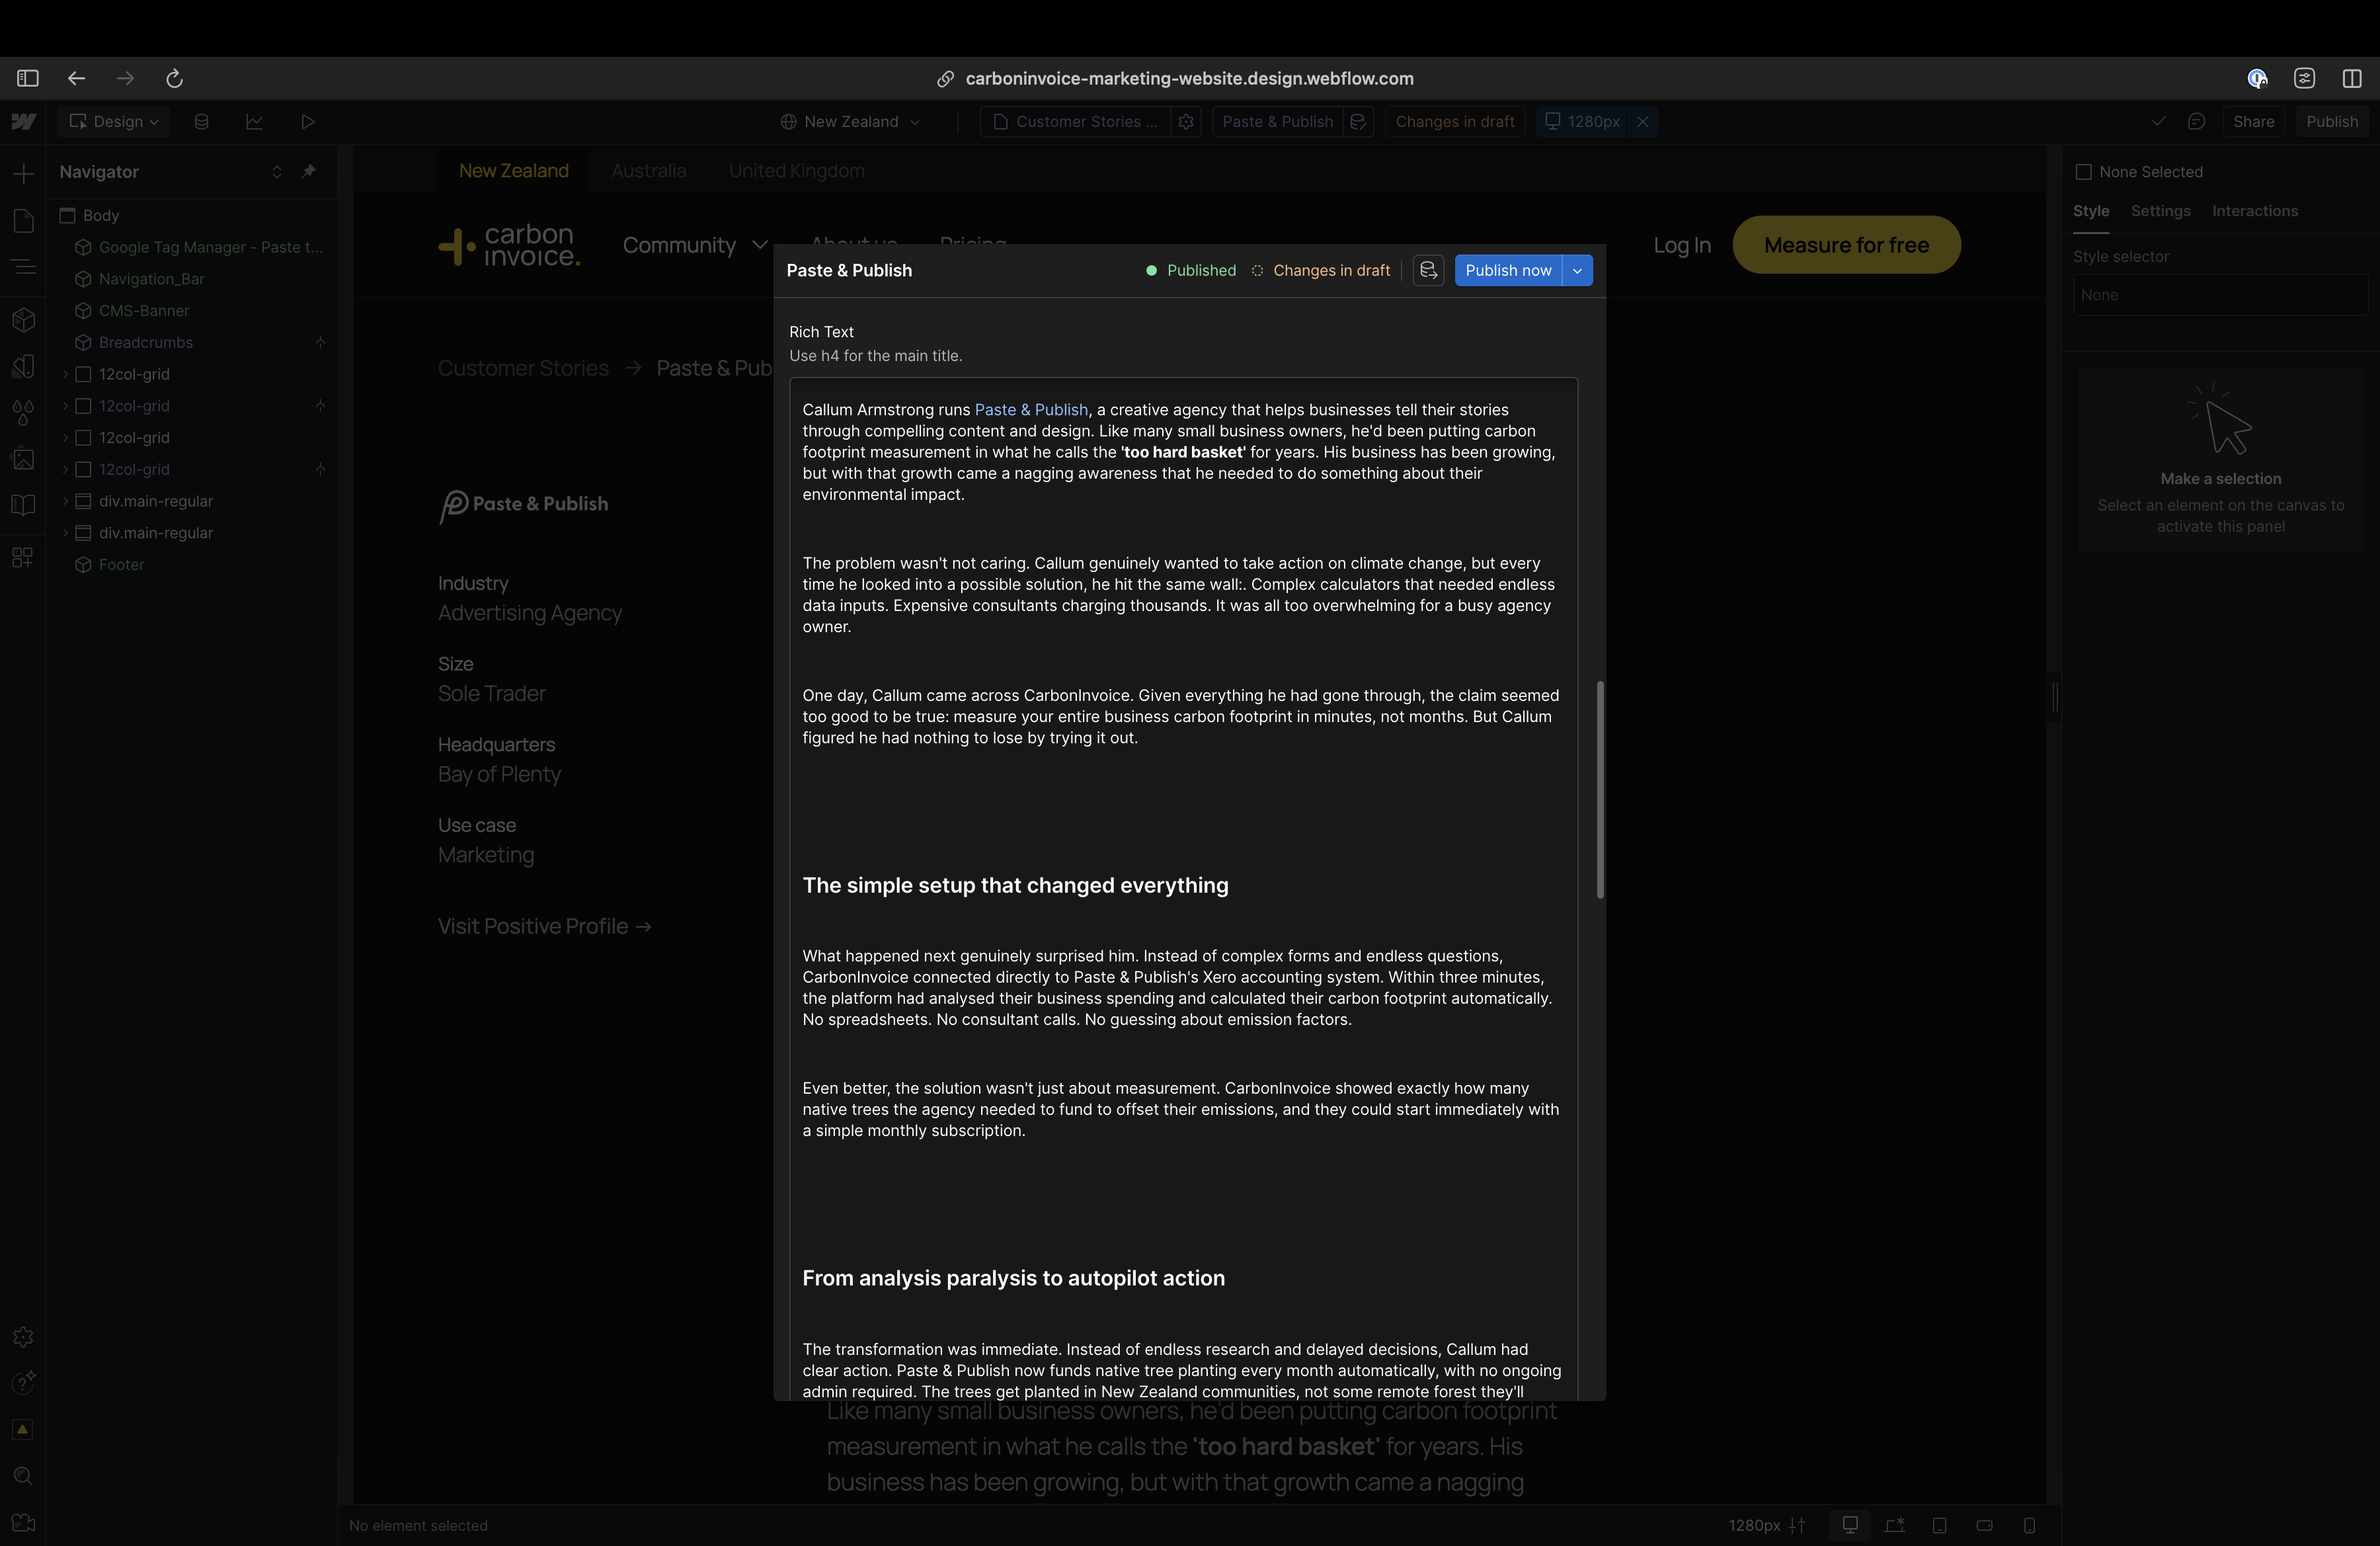Click the Measure for free button
Viewport: 2380px width, 1546px height.
[1846, 245]
